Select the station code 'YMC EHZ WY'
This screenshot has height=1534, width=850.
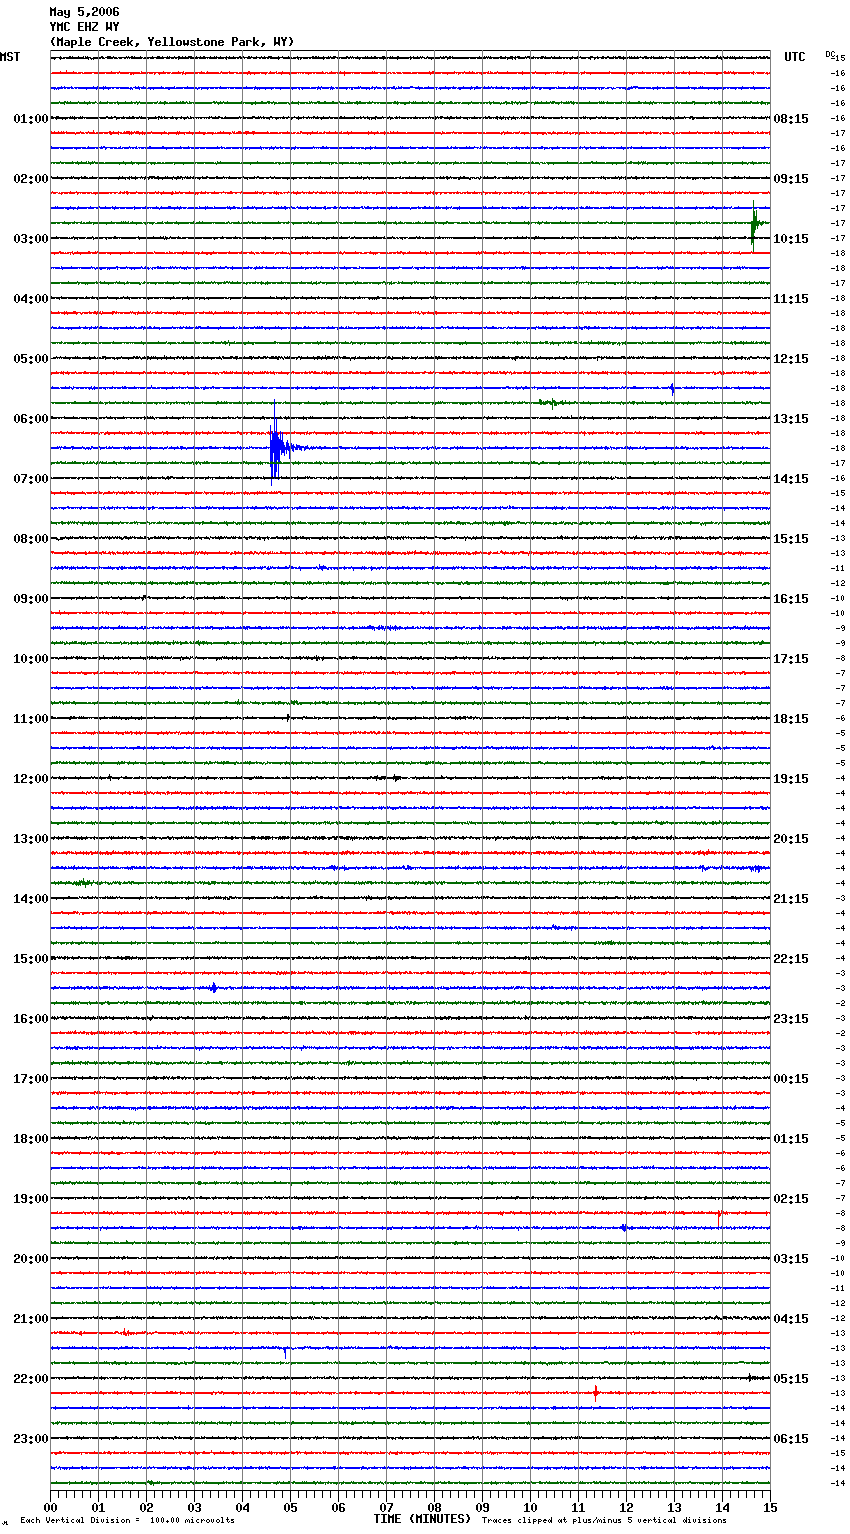(x=84, y=27)
